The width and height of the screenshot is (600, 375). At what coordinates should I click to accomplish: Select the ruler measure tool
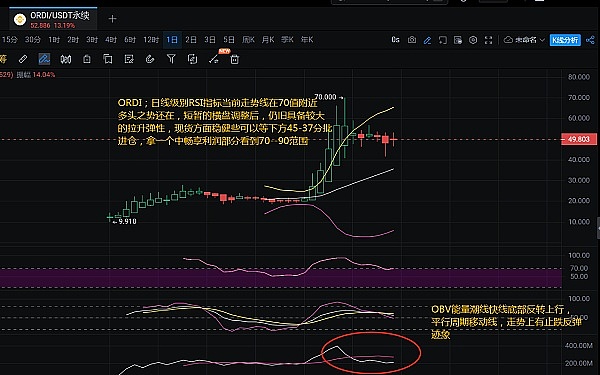[x=23, y=59]
